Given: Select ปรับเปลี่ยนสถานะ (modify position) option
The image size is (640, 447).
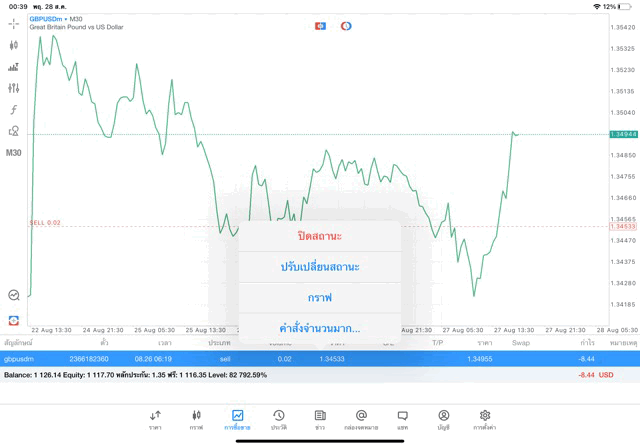Looking at the screenshot, I should coord(319,267).
